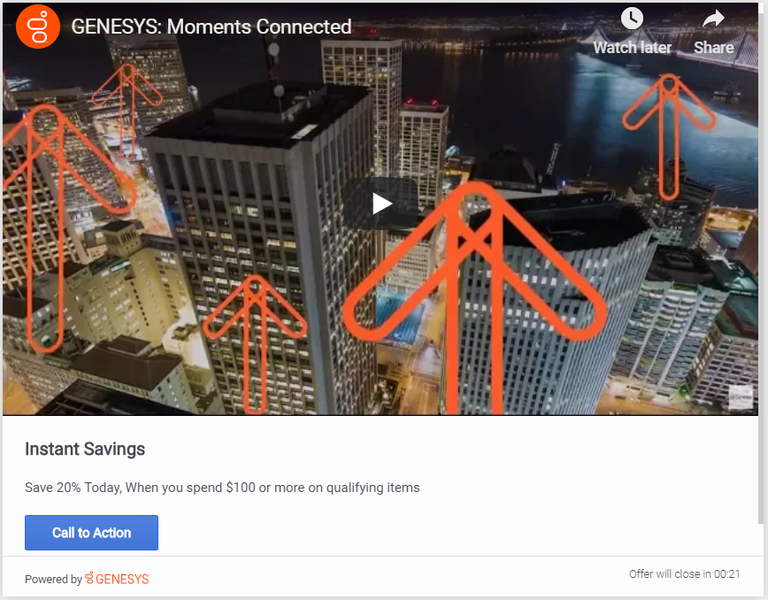
Task: Click the 'Watch later' text label
Action: tap(632, 48)
